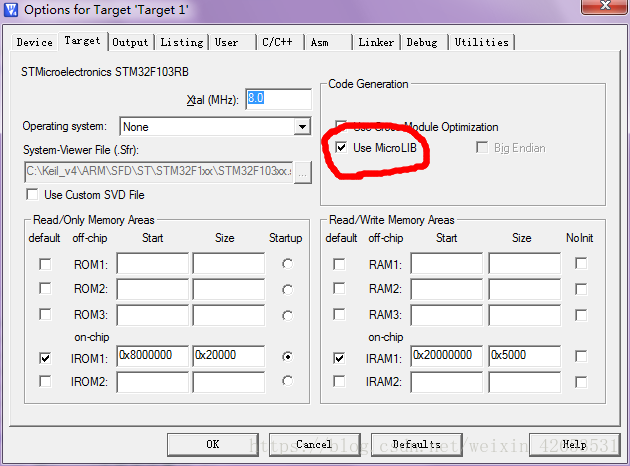Viewport: 630px width, 466px height.
Task: Edit the IRAM1 Start field 0x20000000
Action: pos(447,356)
